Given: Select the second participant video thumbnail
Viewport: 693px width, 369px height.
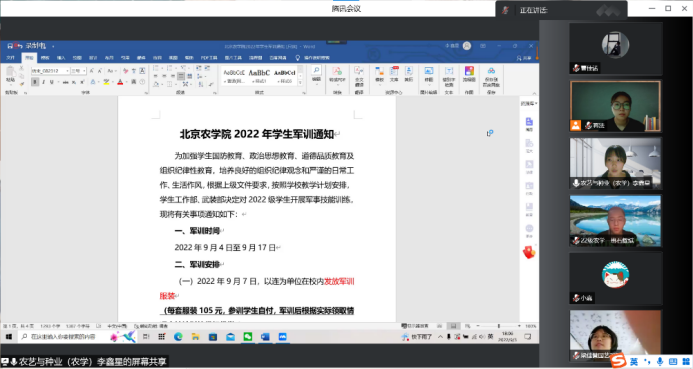Looking at the screenshot, I should pyautogui.click(x=616, y=106).
